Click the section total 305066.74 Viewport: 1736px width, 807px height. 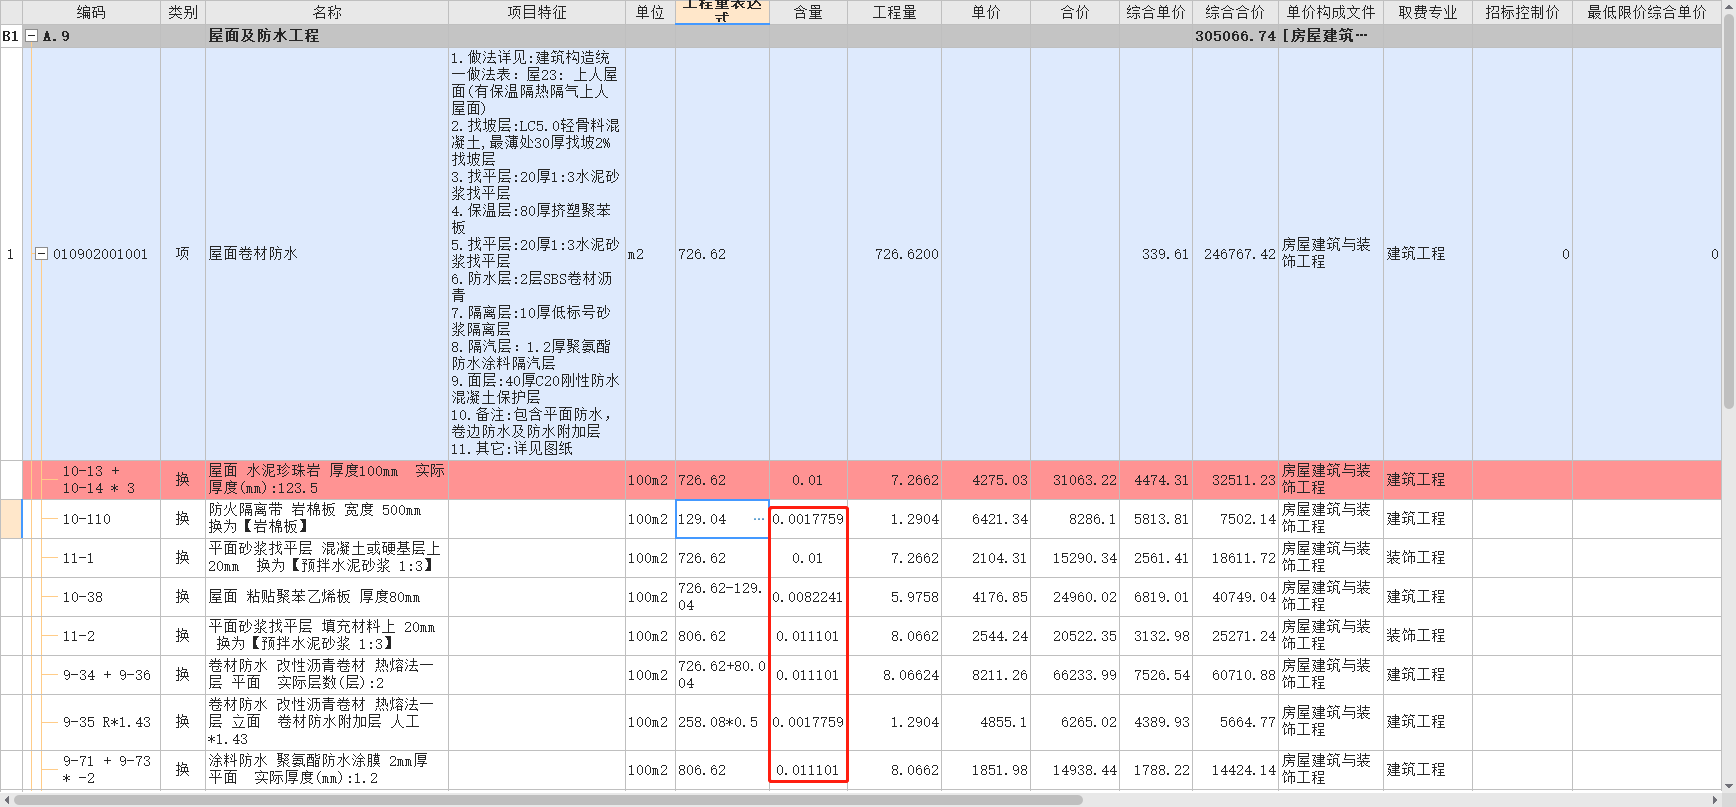pos(1235,36)
